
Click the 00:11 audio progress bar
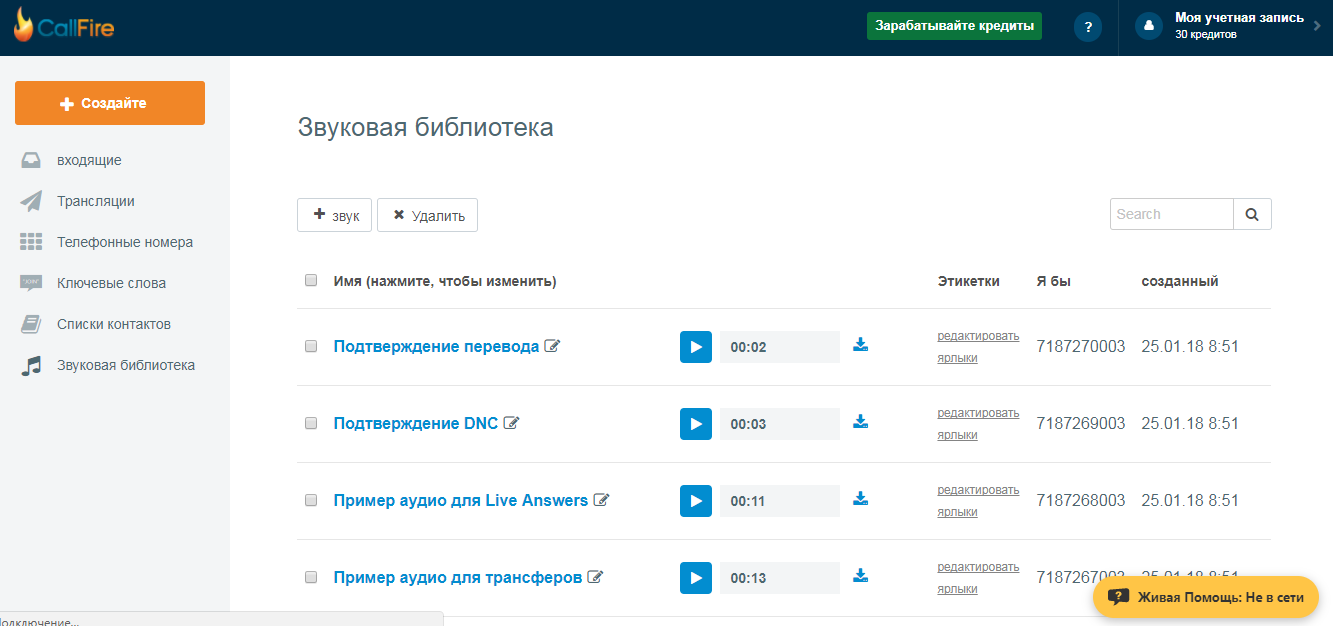click(x=780, y=501)
